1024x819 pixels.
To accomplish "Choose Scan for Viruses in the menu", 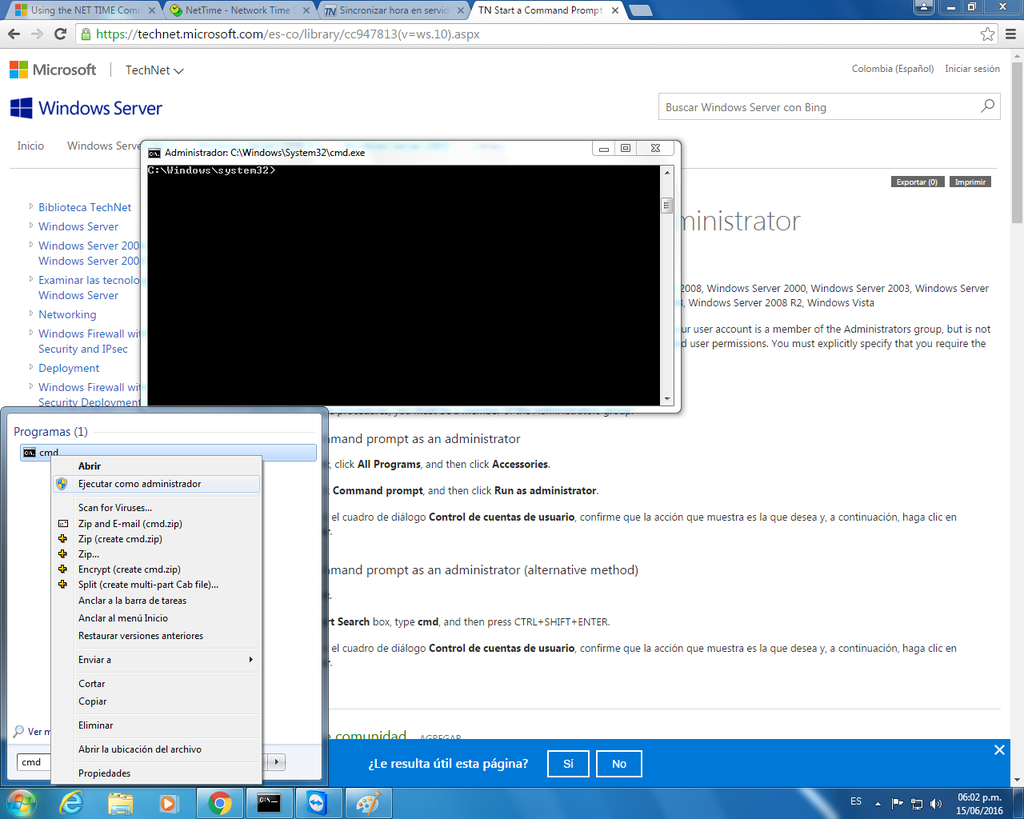I will click(x=115, y=507).
